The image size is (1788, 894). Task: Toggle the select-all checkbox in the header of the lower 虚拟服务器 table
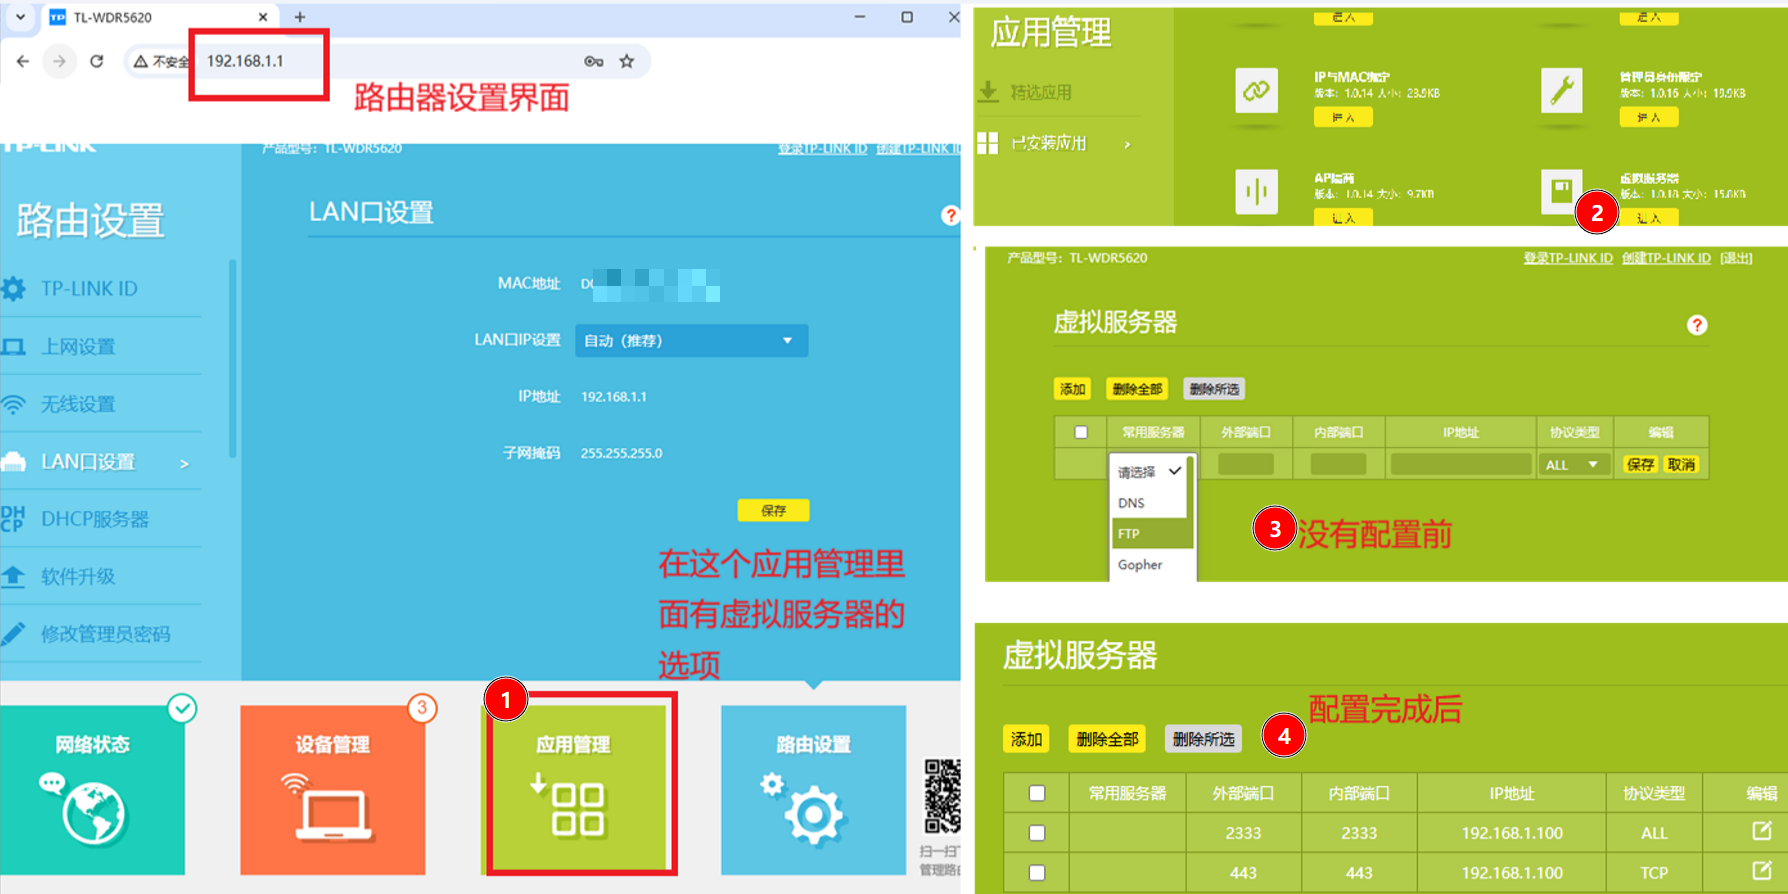[x=1037, y=793]
